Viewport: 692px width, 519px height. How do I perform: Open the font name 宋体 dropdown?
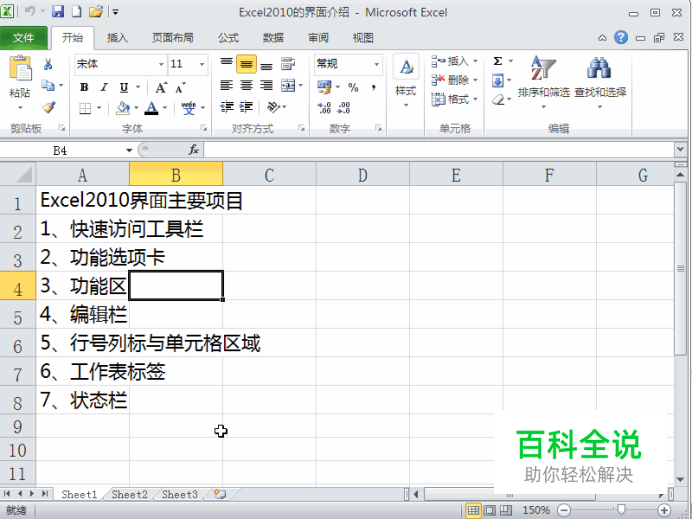(161, 64)
